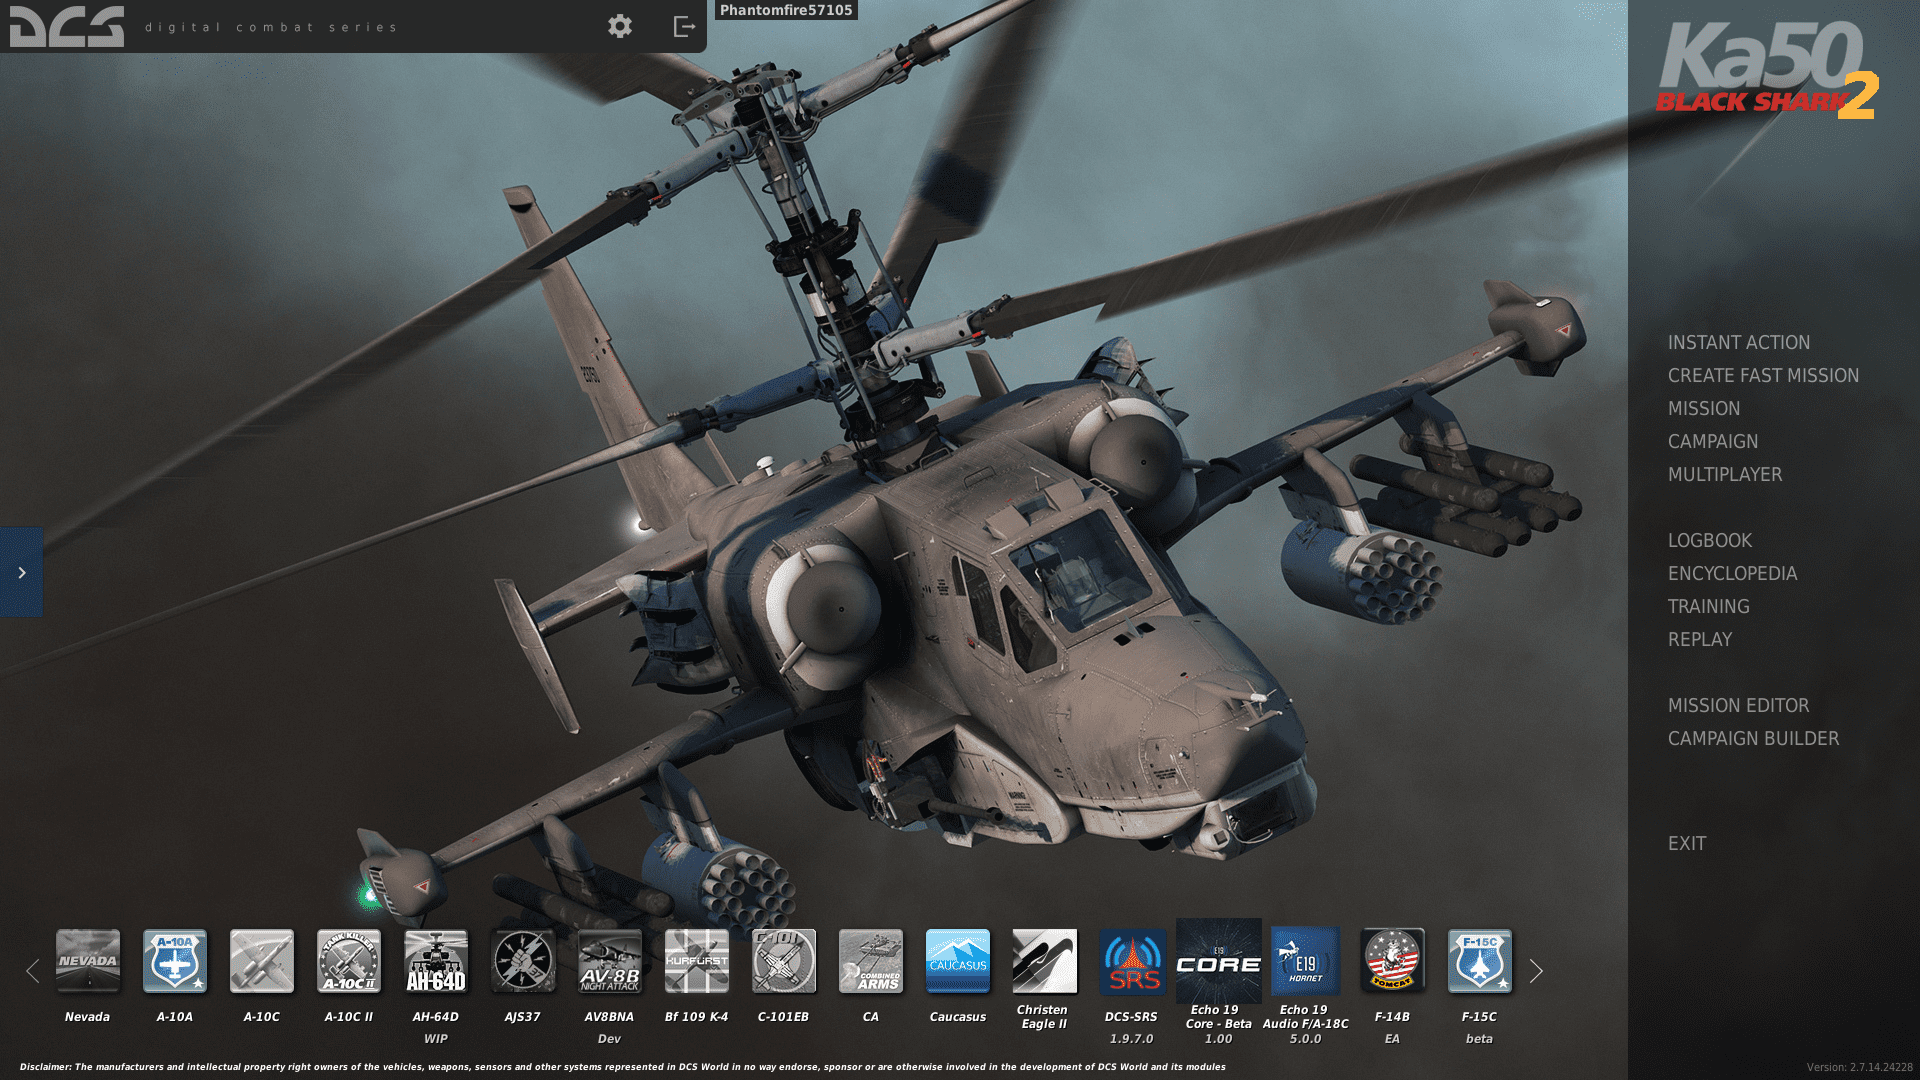Screen dimensions: 1920x1080
Task: Open the INSTANT ACTION menu
Action: (x=1738, y=343)
